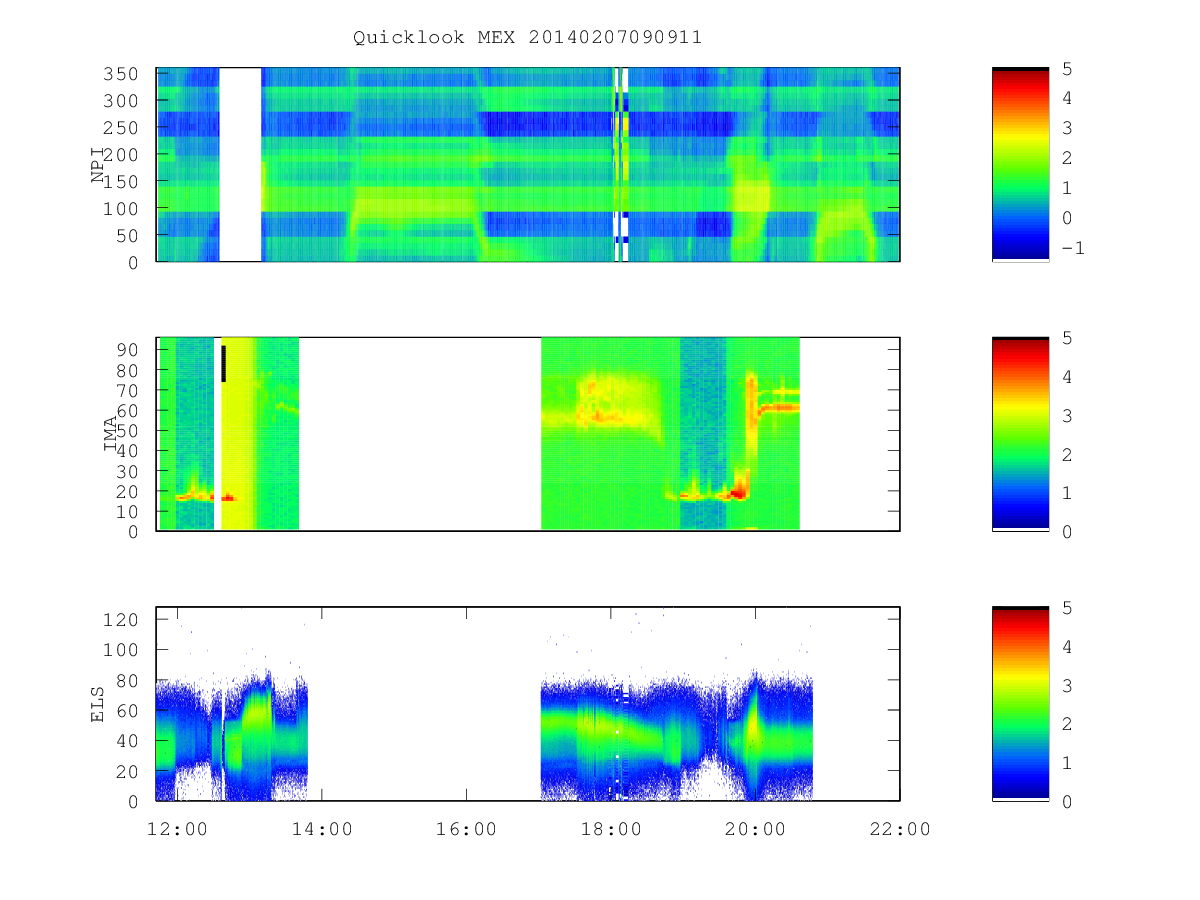Click the NPI spectrogram panel
Viewport: 1200px width, 900px height.
click(528, 165)
